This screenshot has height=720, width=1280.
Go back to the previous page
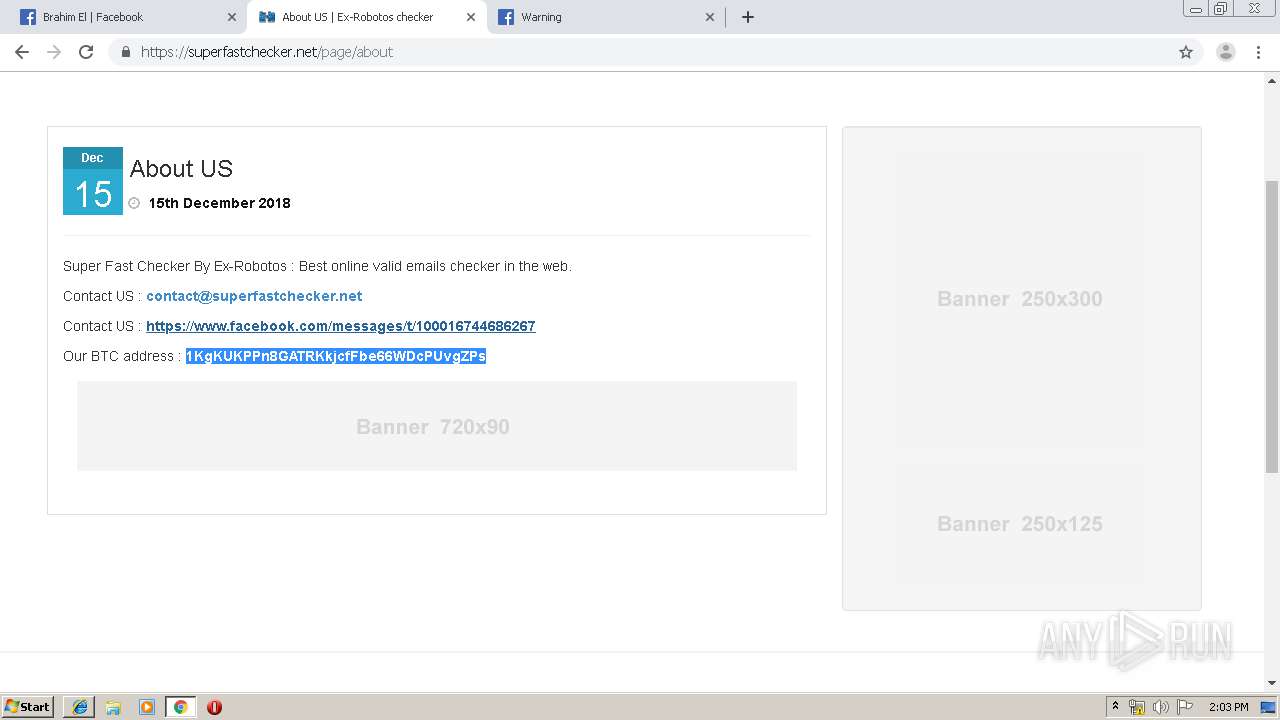[22, 52]
